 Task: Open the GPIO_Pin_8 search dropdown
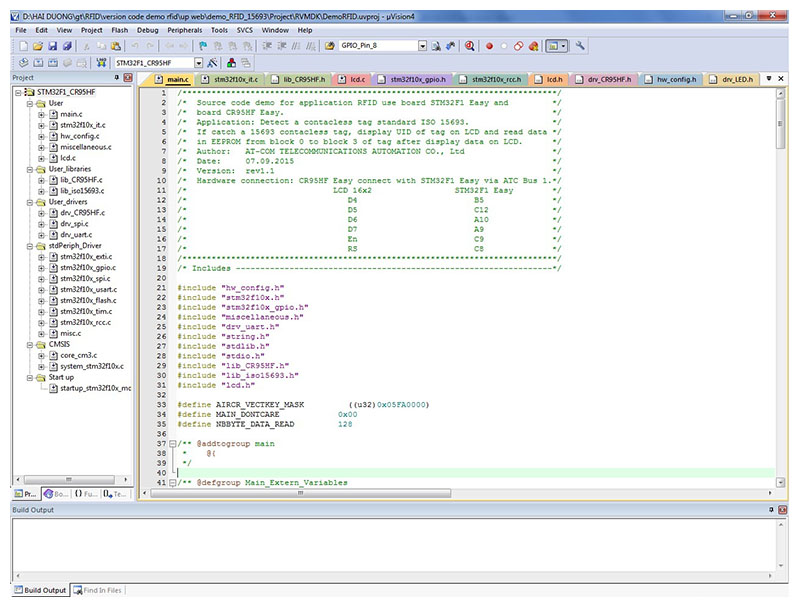422,46
